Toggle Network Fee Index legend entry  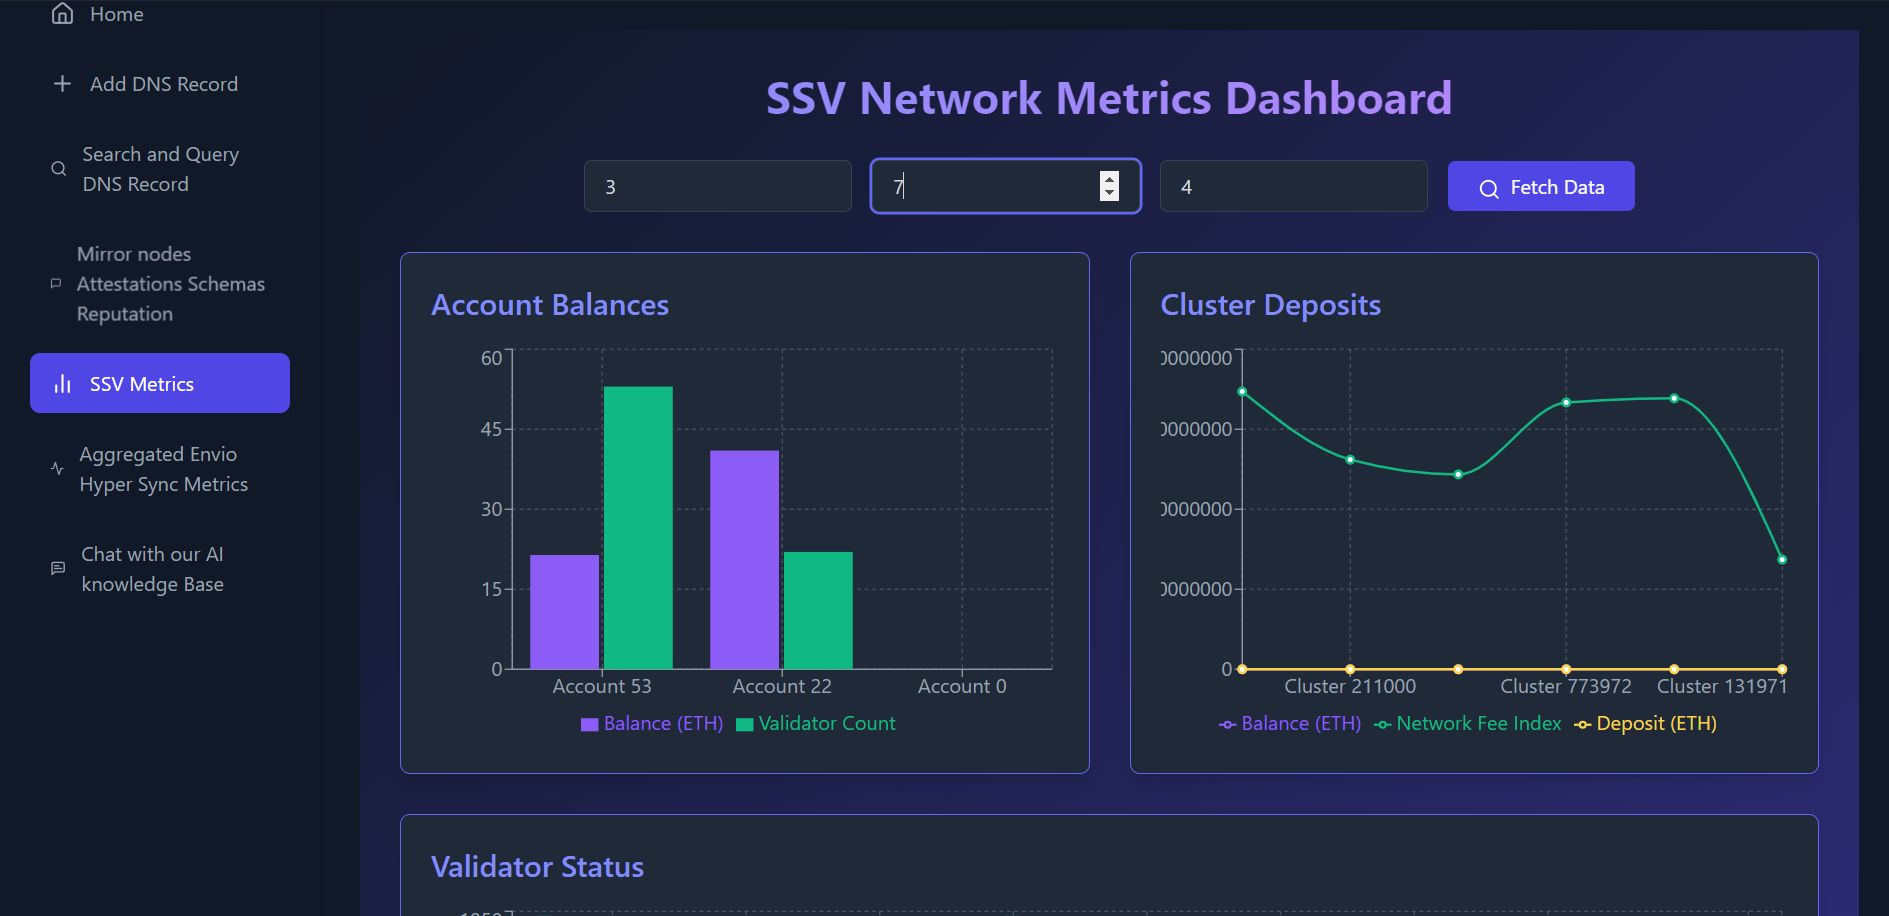pos(1467,724)
